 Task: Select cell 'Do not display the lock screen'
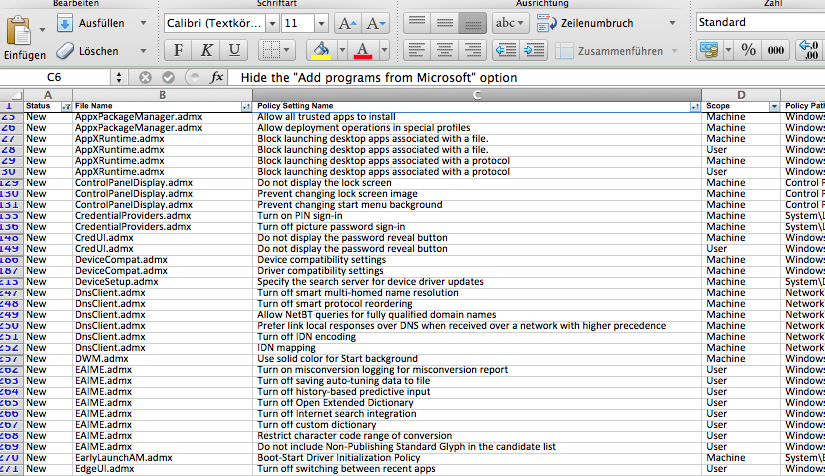tap(477, 183)
